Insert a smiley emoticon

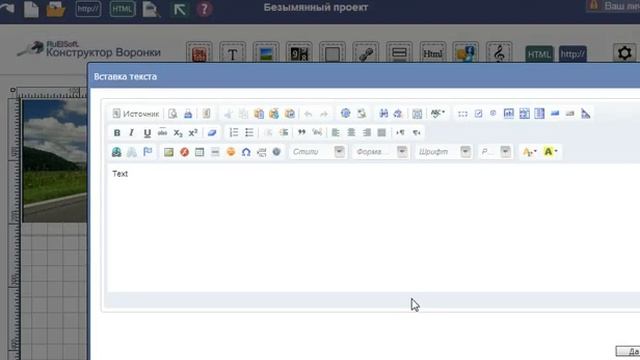pyautogui.click(x=231, y=152)
